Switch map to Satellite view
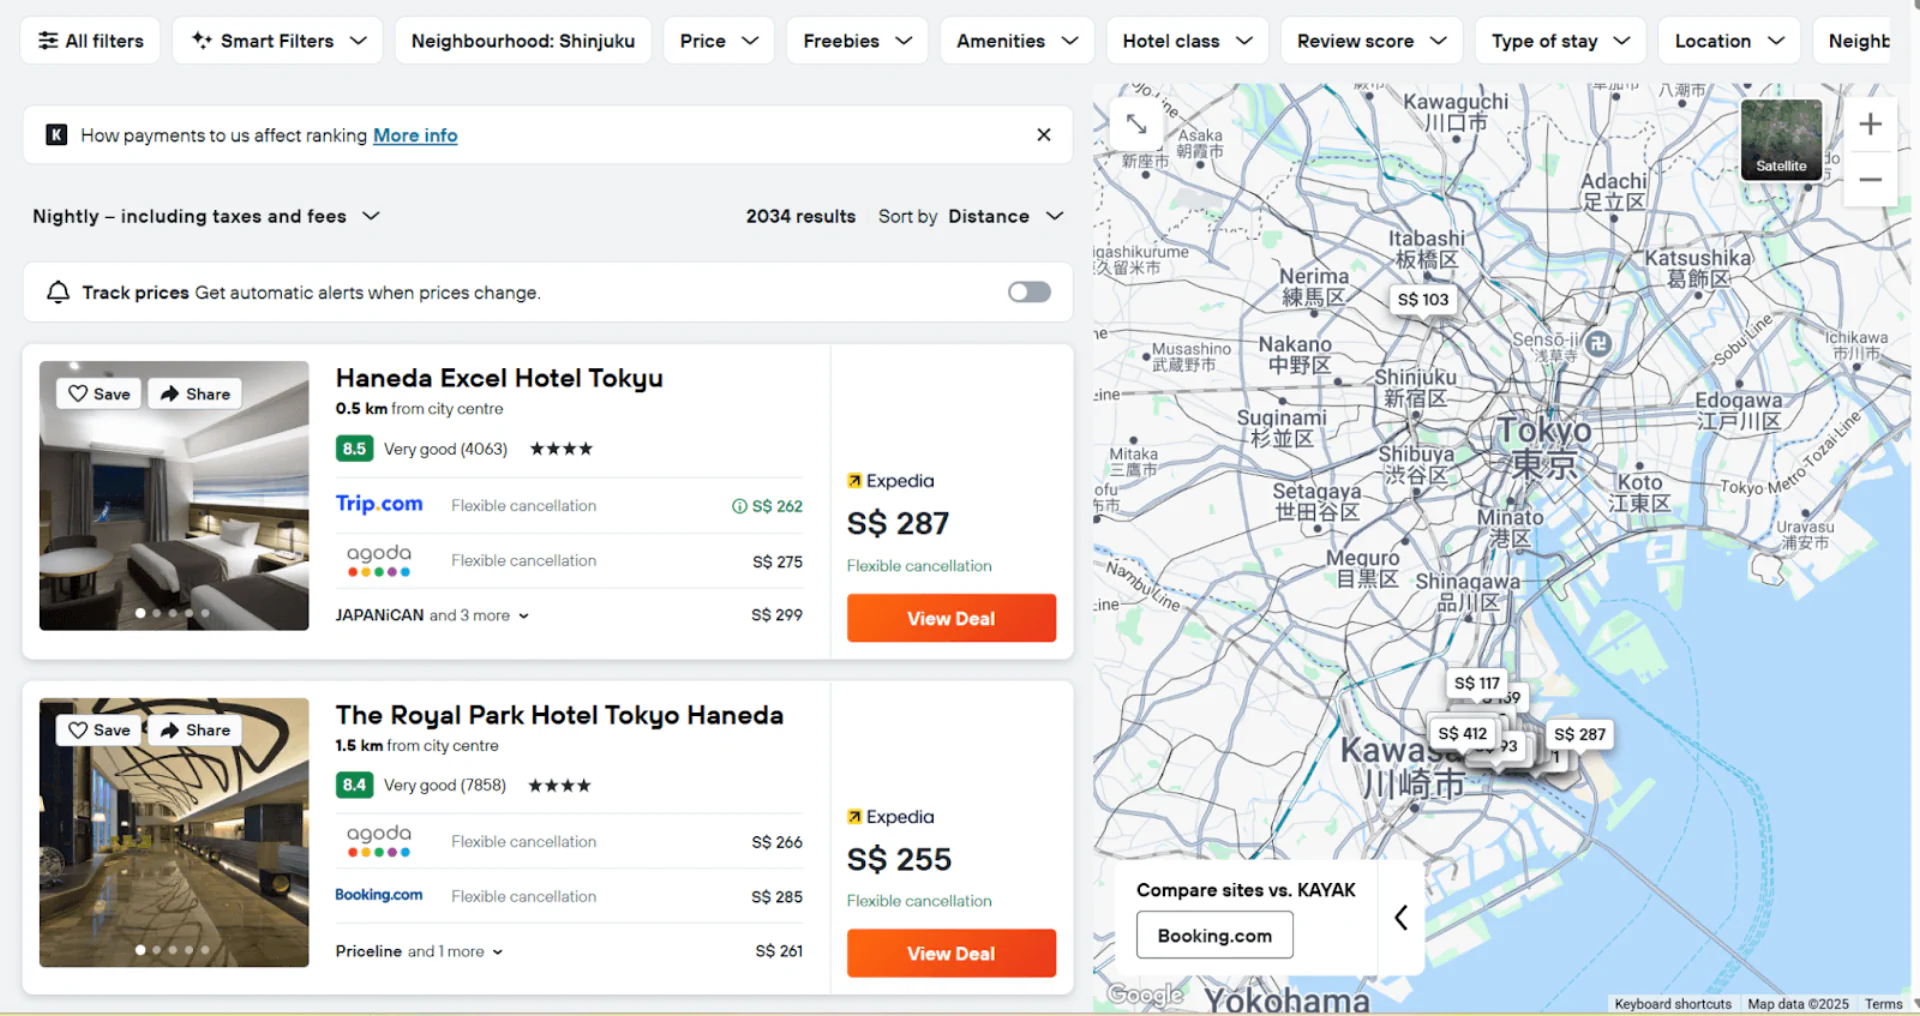The image size is (1920, 1016). pos(1780,140)
